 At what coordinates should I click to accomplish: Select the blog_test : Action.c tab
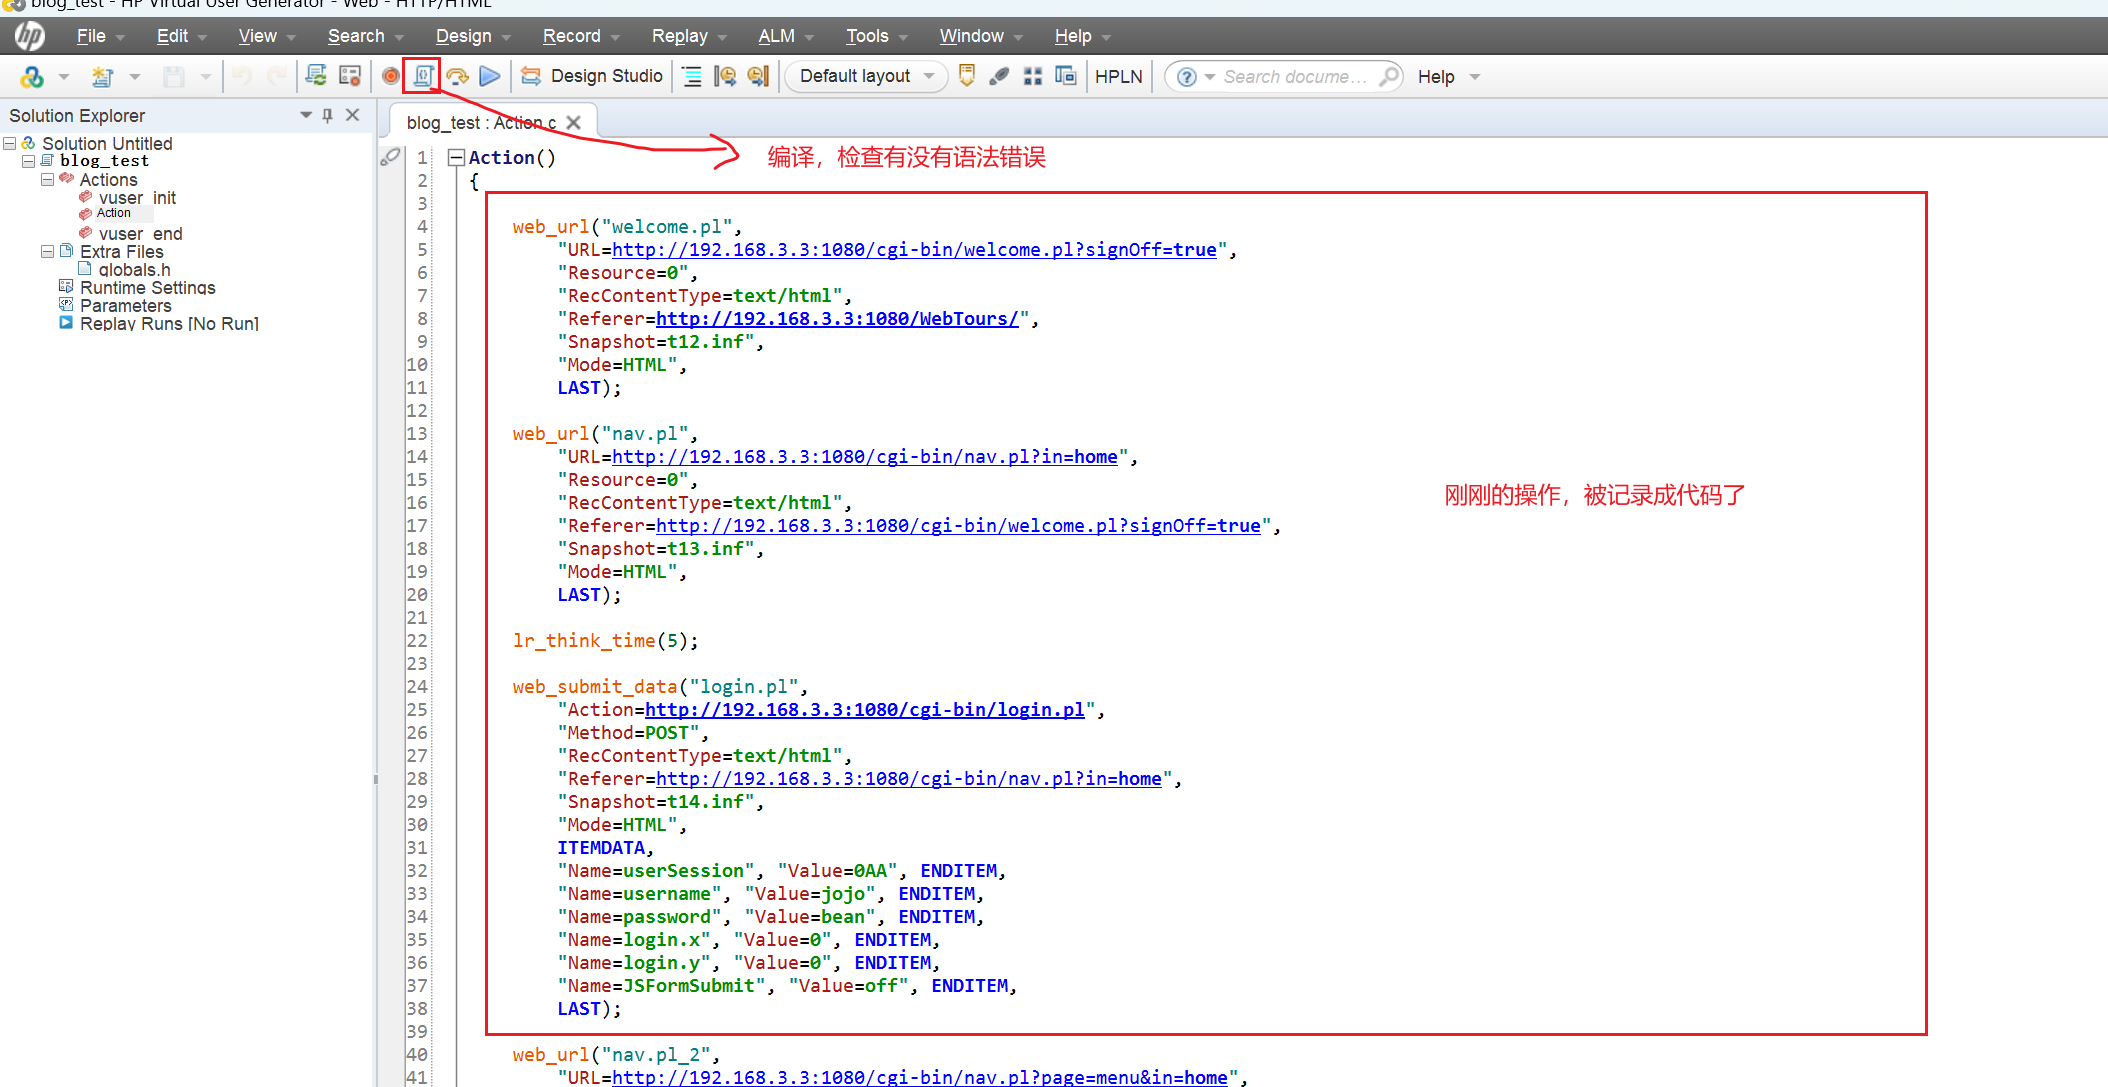pos(481,123)
